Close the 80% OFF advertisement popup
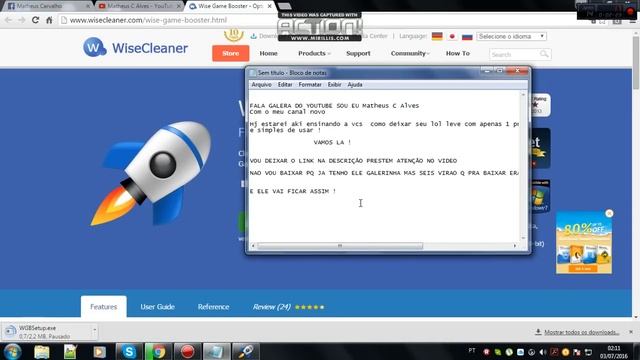Screen dimensions: 640x360 click(609, 213)
